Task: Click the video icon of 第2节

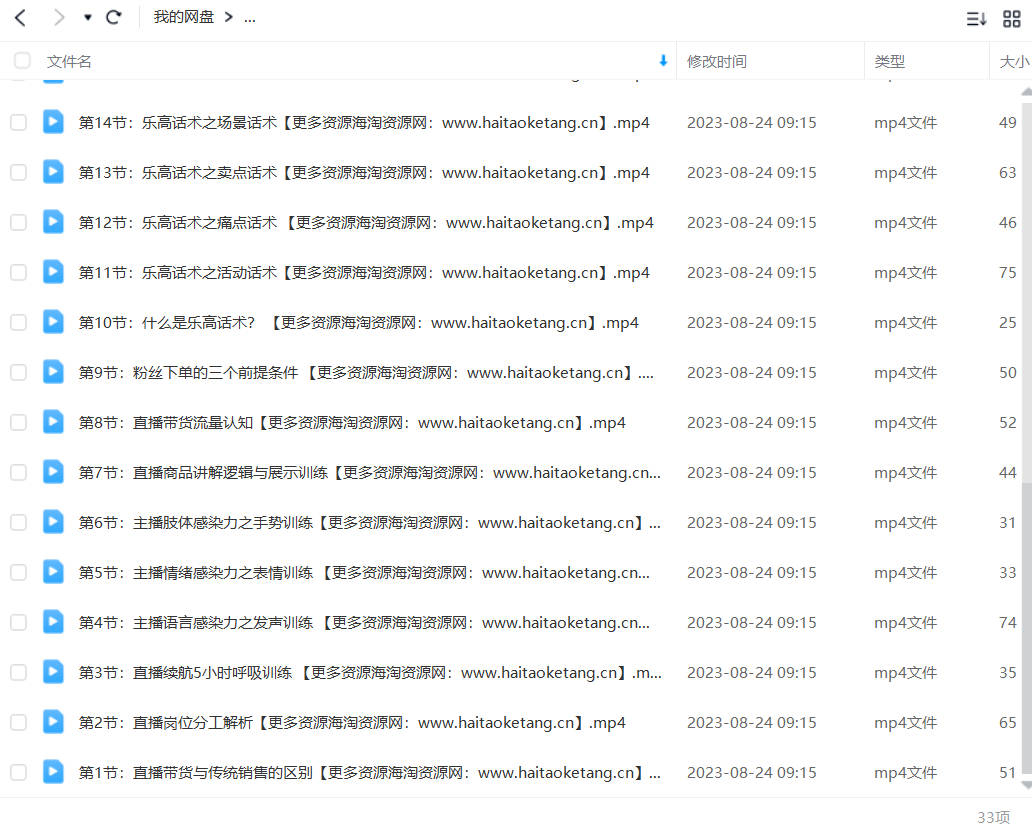Action: (x=53, y=722)
